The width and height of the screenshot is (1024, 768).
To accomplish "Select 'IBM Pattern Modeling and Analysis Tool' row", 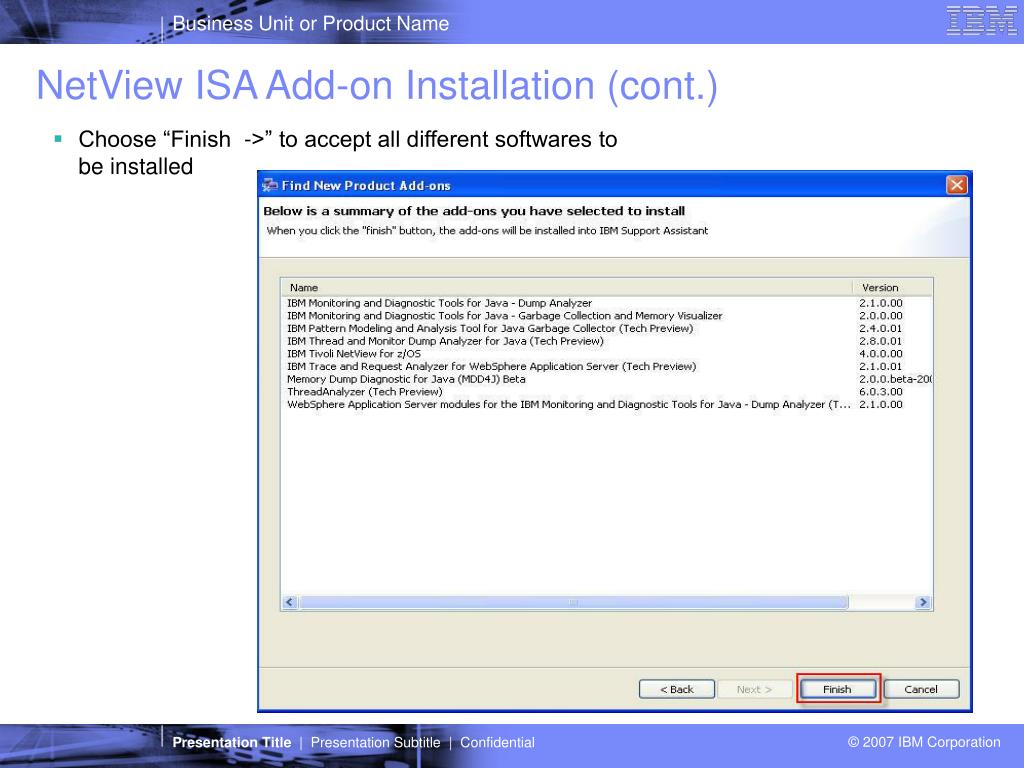I will (x=606, y=328).
